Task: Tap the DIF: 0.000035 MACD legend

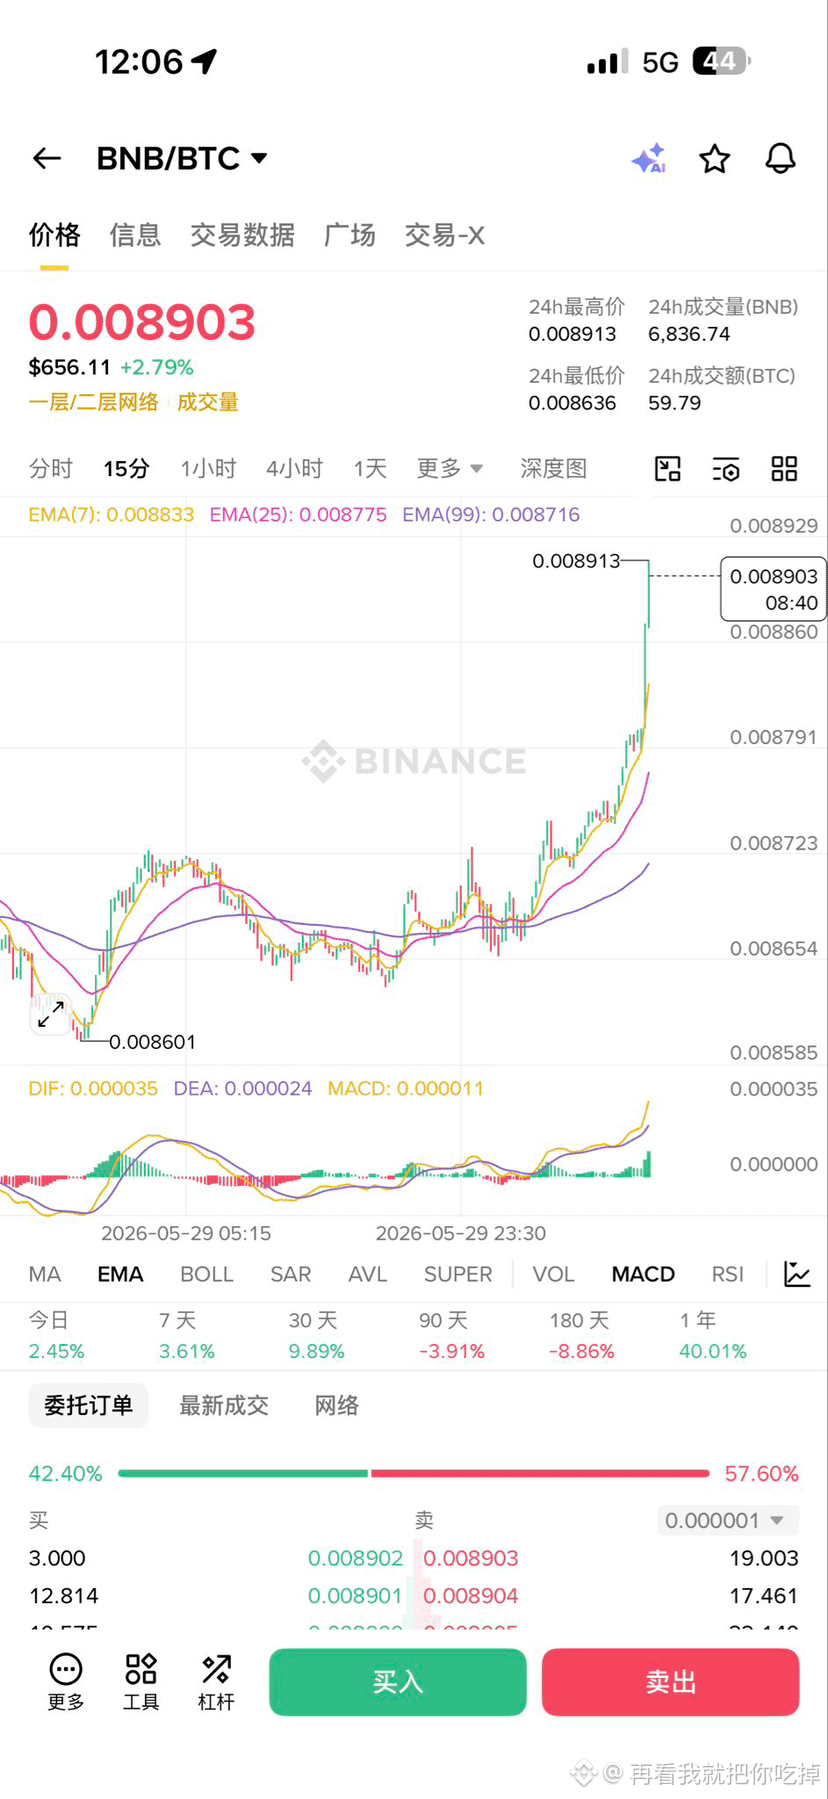Action: point(93,1088)
